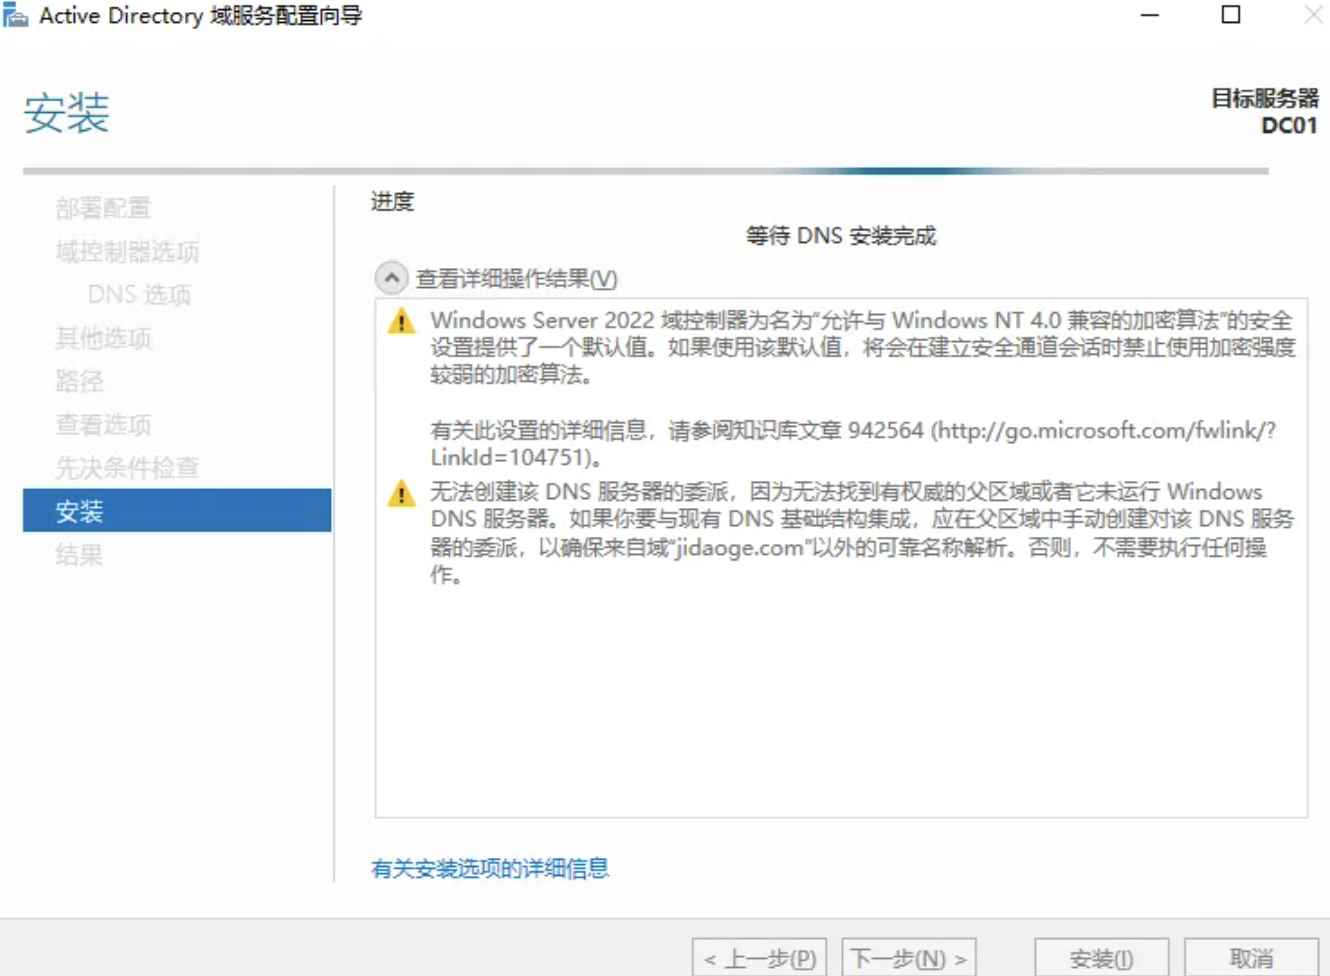This screenshot has height=976, width=1330.
Task: Click the 取消 button
Action: (x=1251, y=958)
